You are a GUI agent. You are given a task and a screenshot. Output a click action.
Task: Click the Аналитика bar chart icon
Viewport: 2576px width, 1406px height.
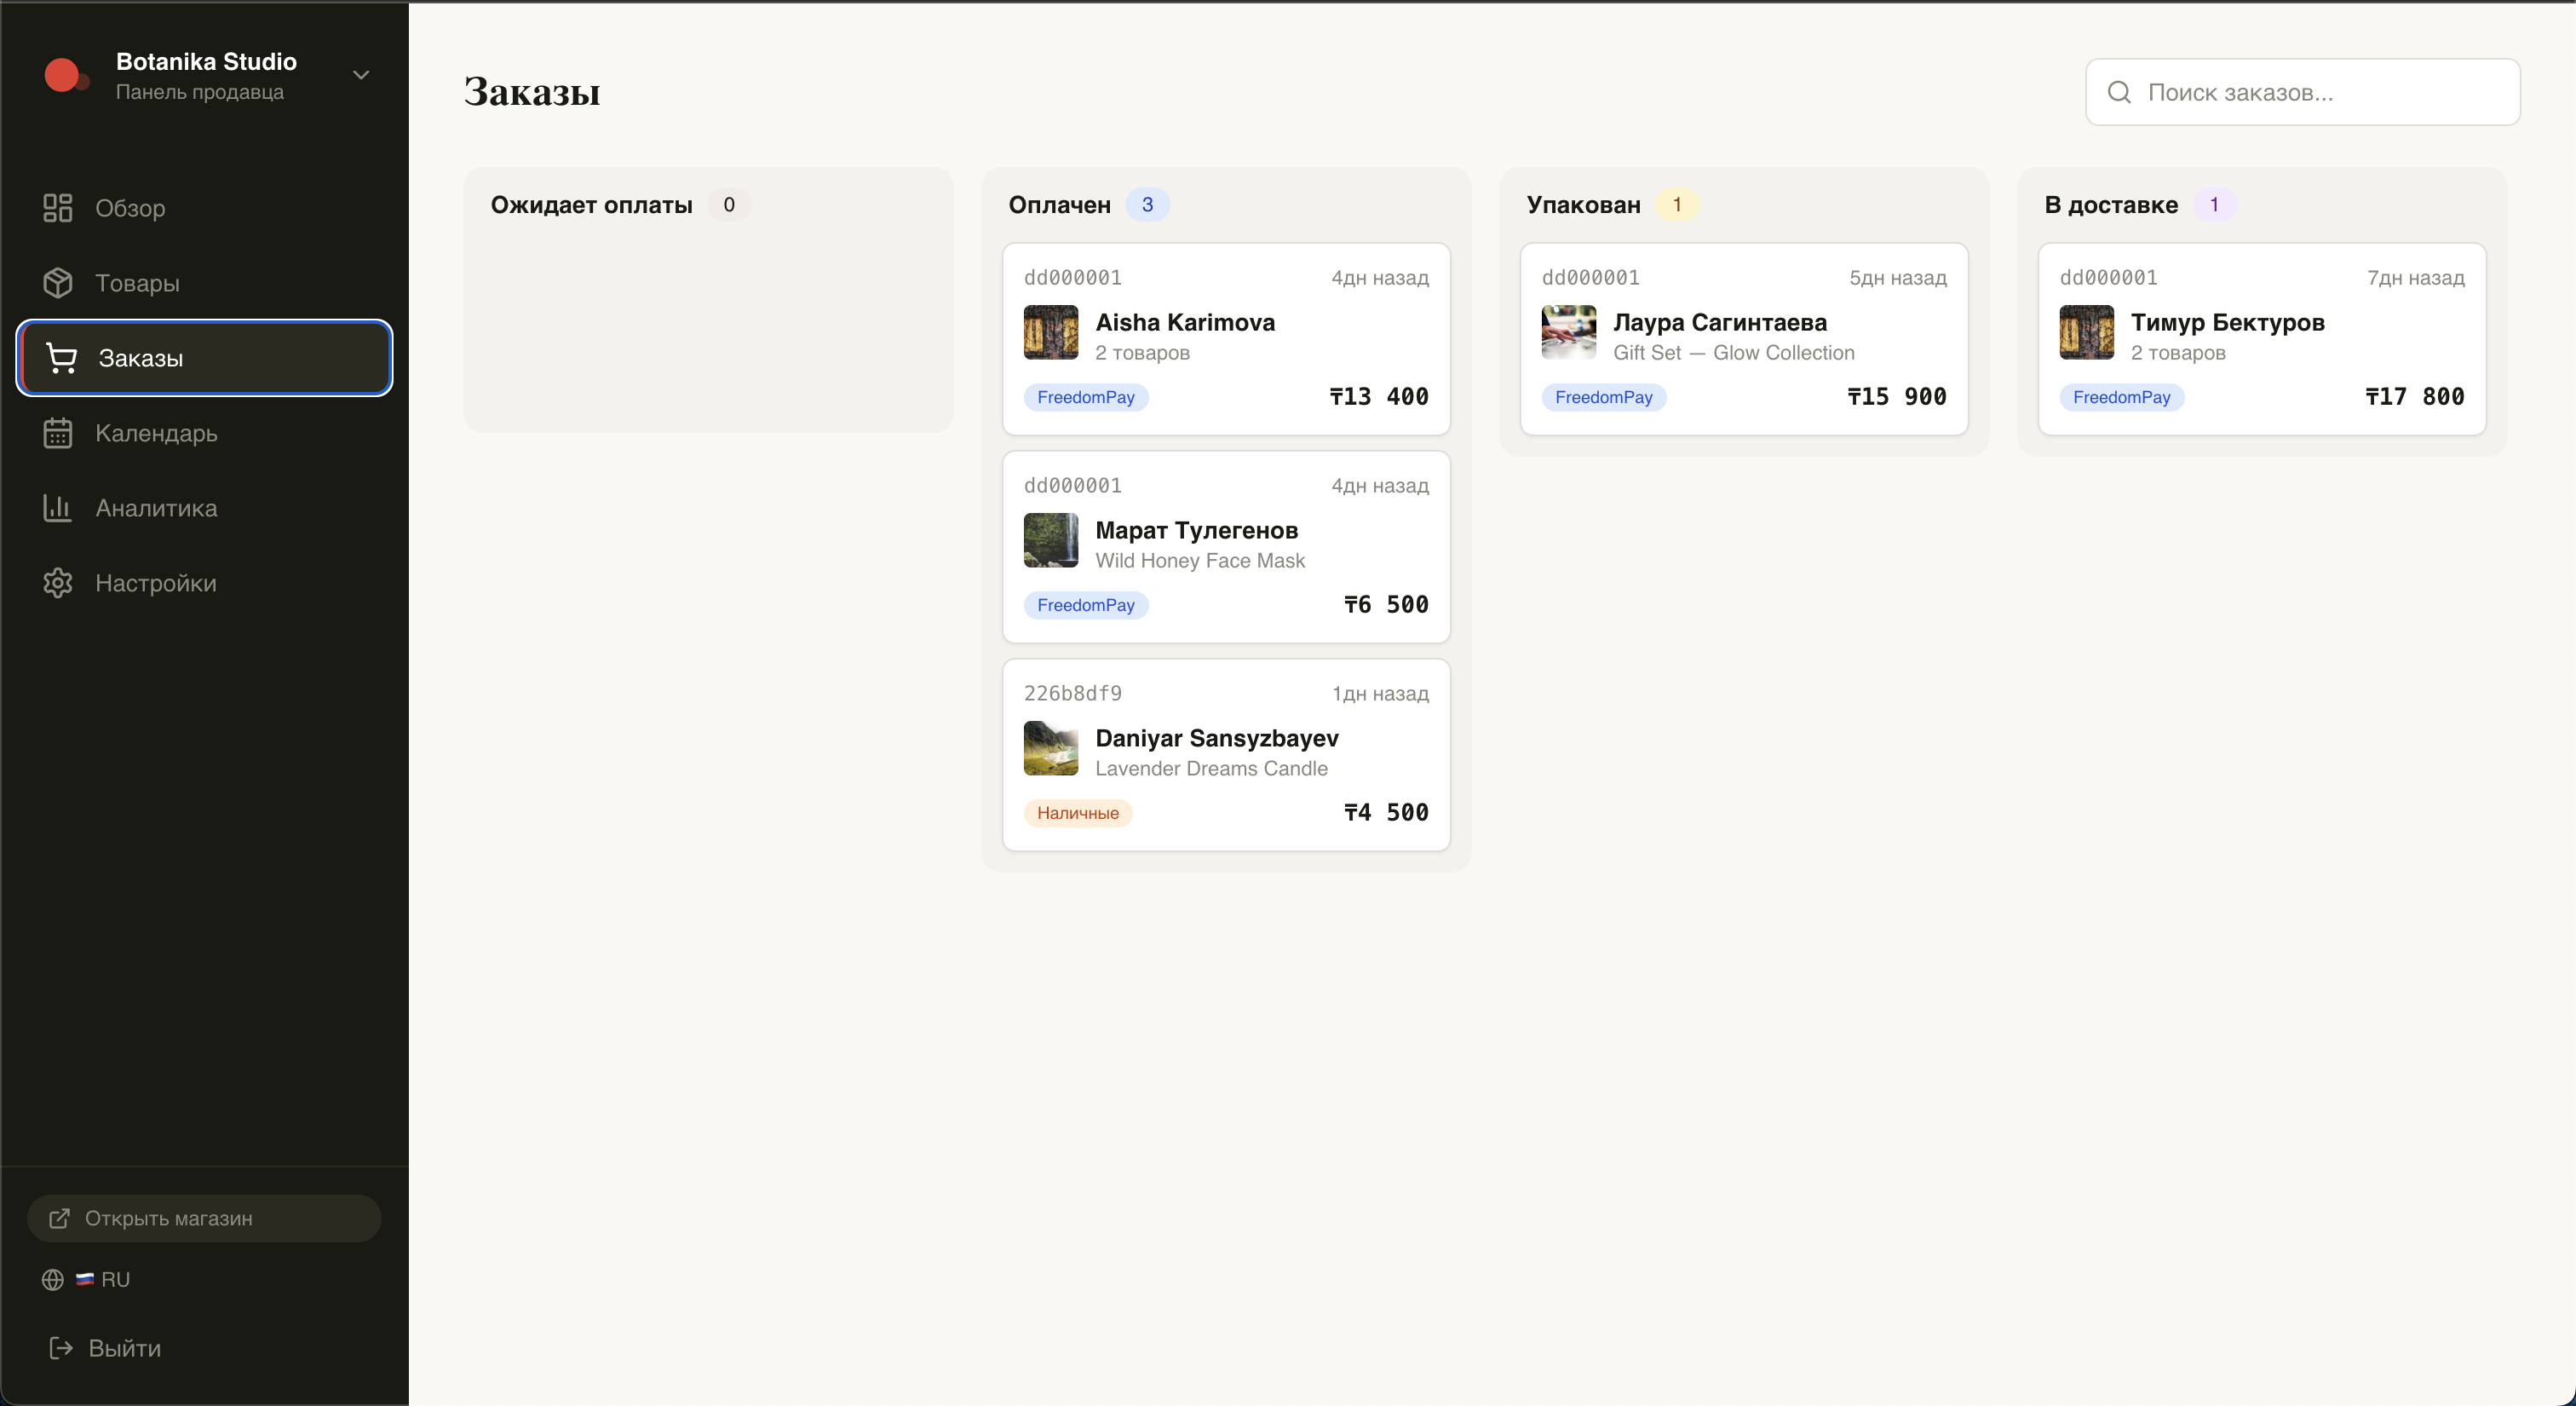tap(58, 508)
